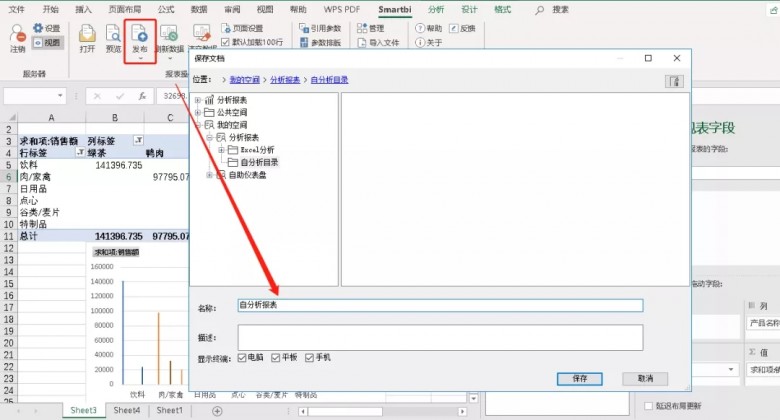Select cell containing 141396.735 in row 5
This screenshot has width=780, height=420.
(x=115, y=165)
